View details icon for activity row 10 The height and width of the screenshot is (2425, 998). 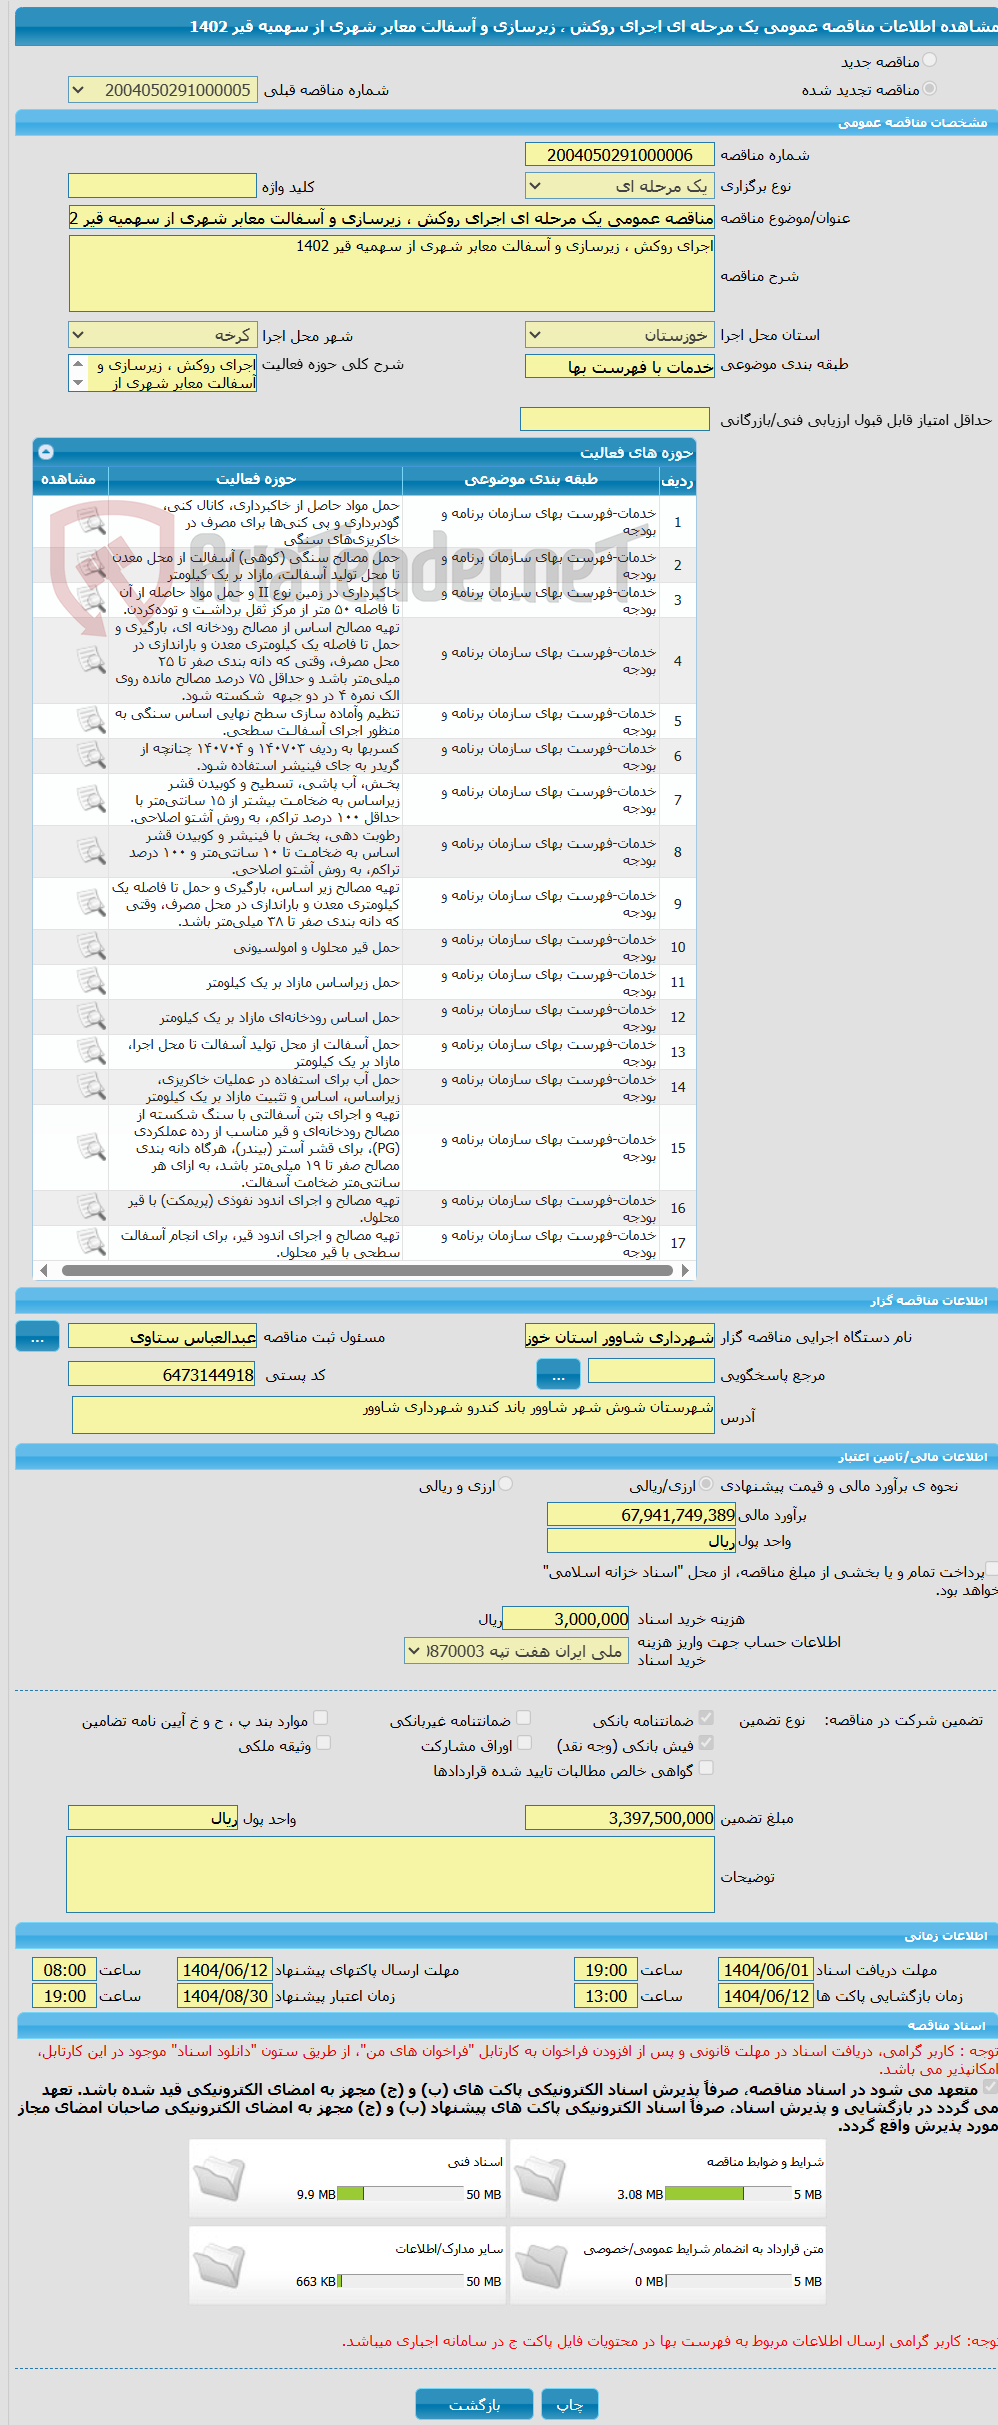click(91, 947)
